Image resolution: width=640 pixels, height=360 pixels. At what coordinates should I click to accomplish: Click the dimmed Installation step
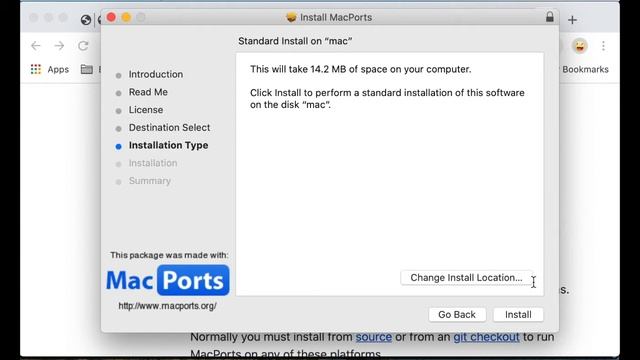(153, 163)
